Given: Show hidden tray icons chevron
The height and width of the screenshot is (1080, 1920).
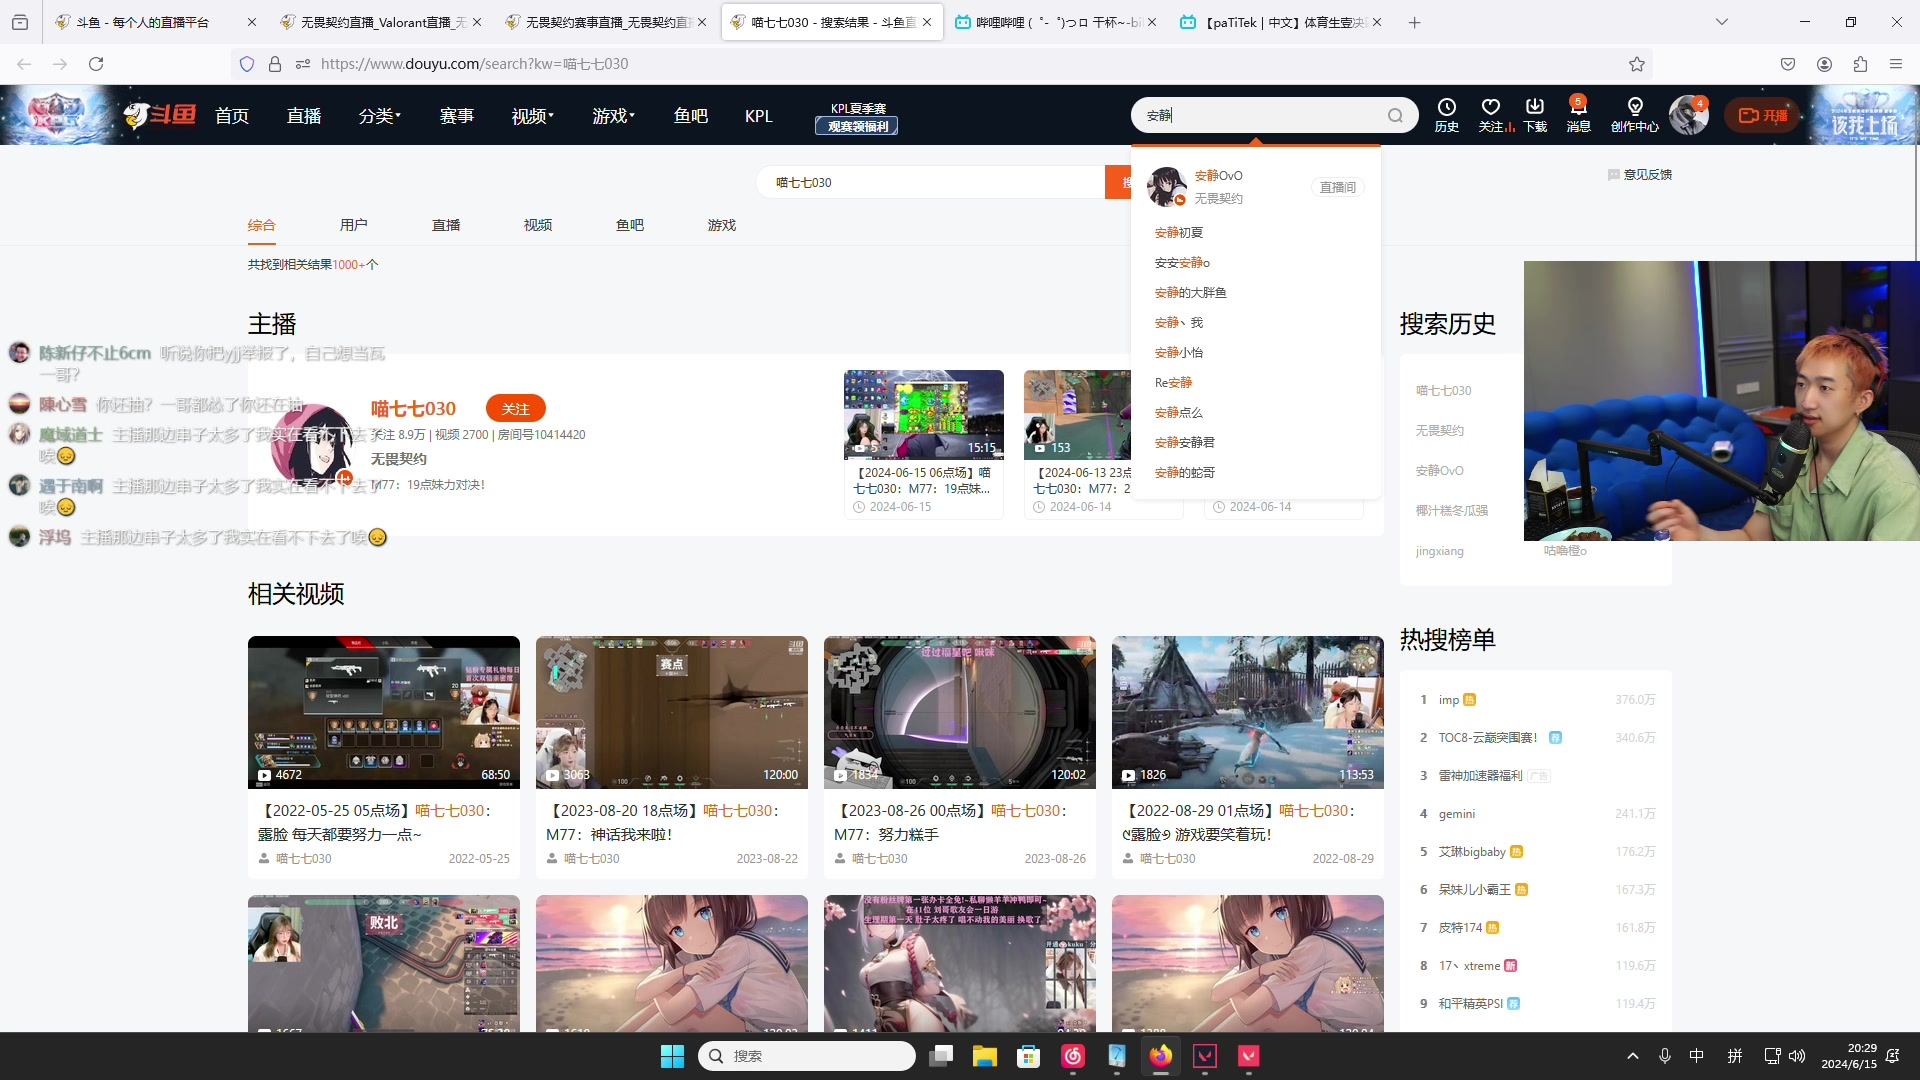Looking at the screenshot, I should pyautogui.click(x=1633, y=1056).
